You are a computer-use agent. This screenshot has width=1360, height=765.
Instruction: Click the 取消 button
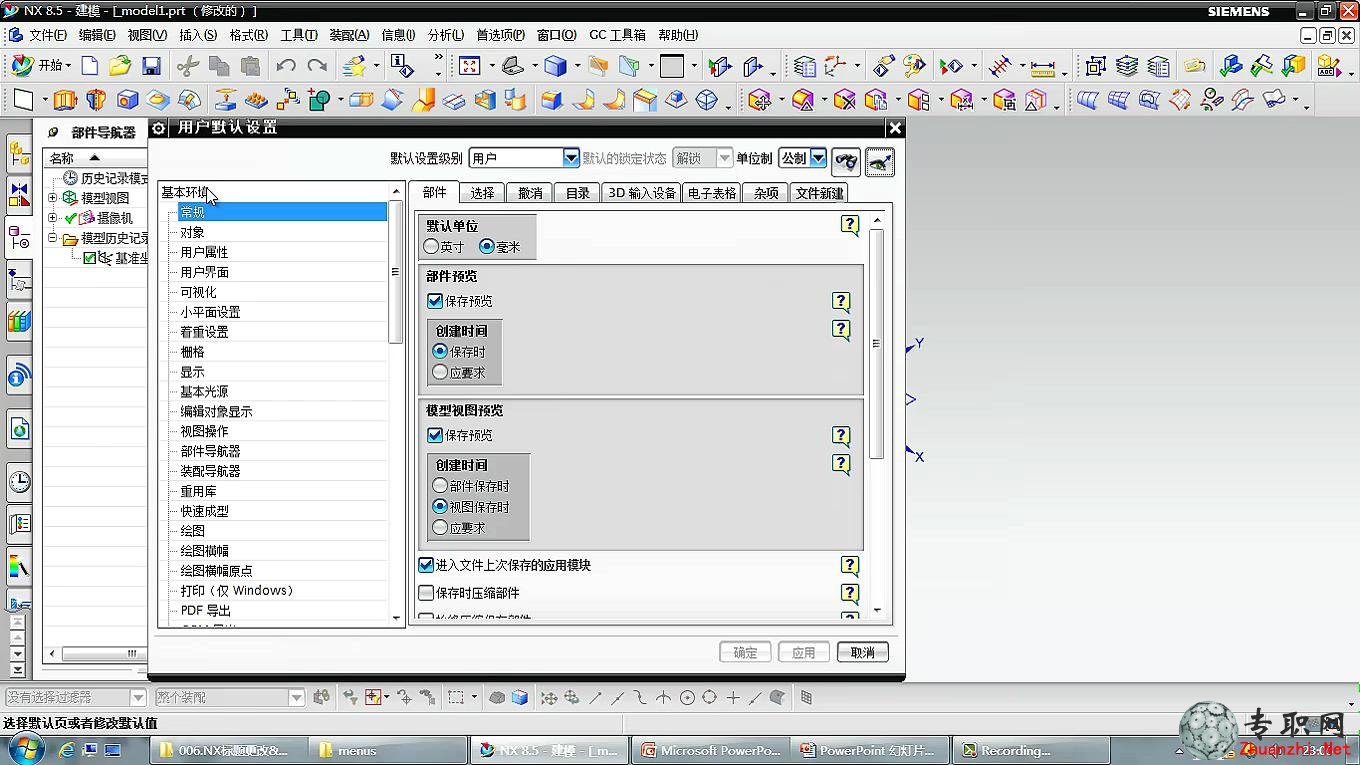(x=863, y=652)
